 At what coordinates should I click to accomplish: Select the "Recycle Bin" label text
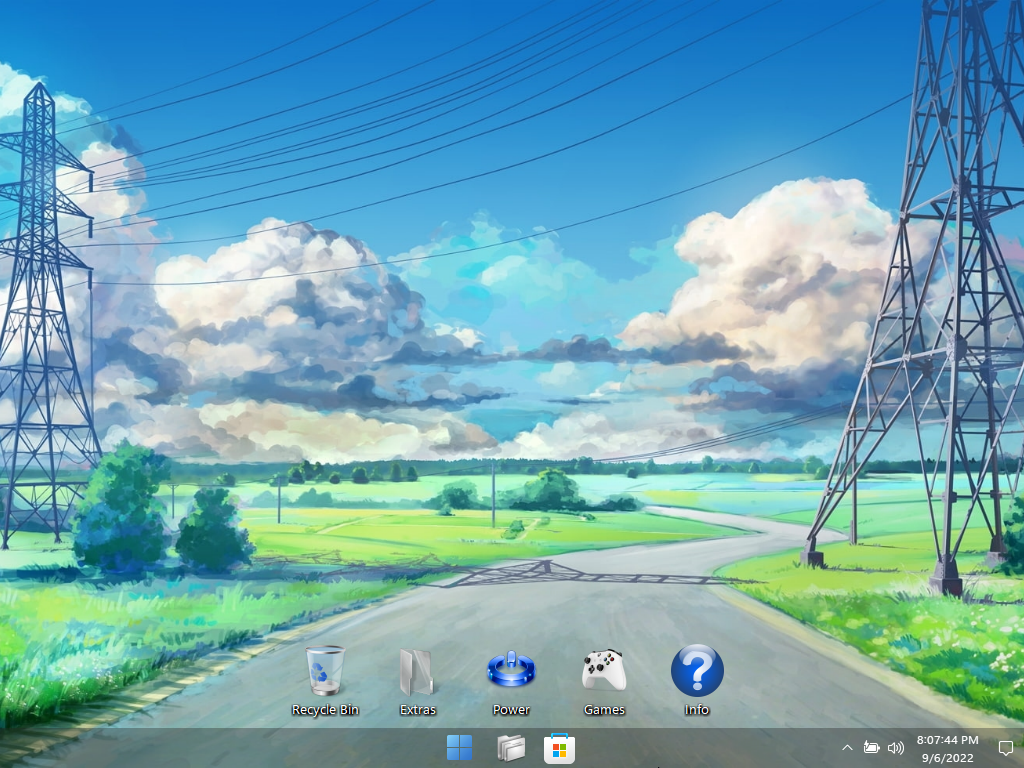coord(325,710)
